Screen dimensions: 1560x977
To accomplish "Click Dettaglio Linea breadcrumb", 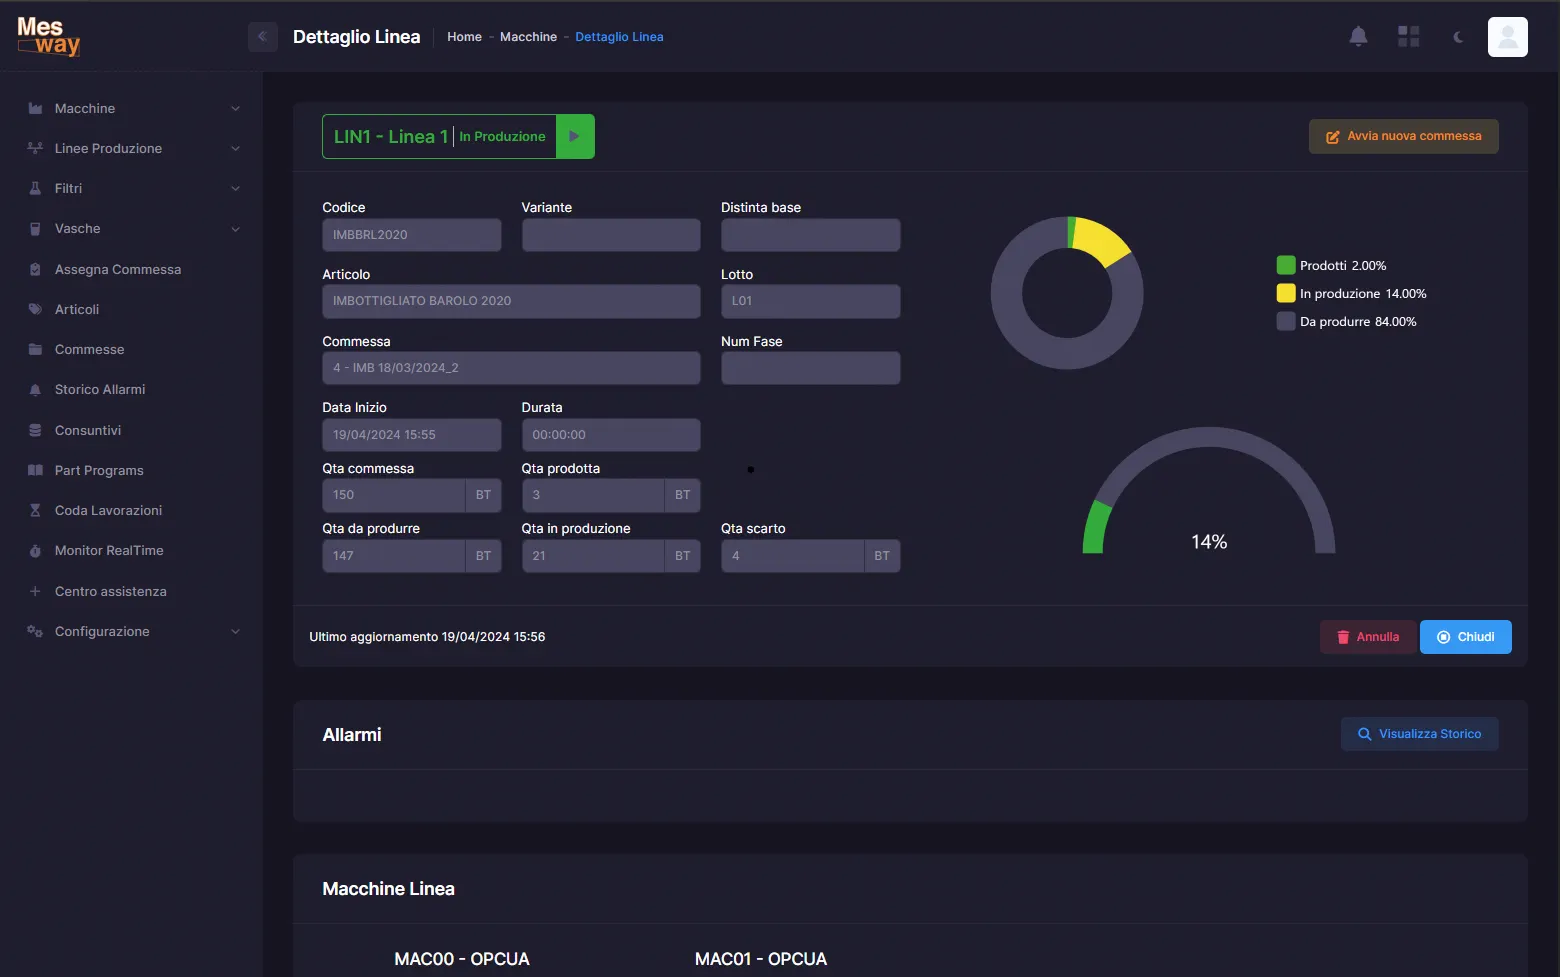I will point(619,37).
